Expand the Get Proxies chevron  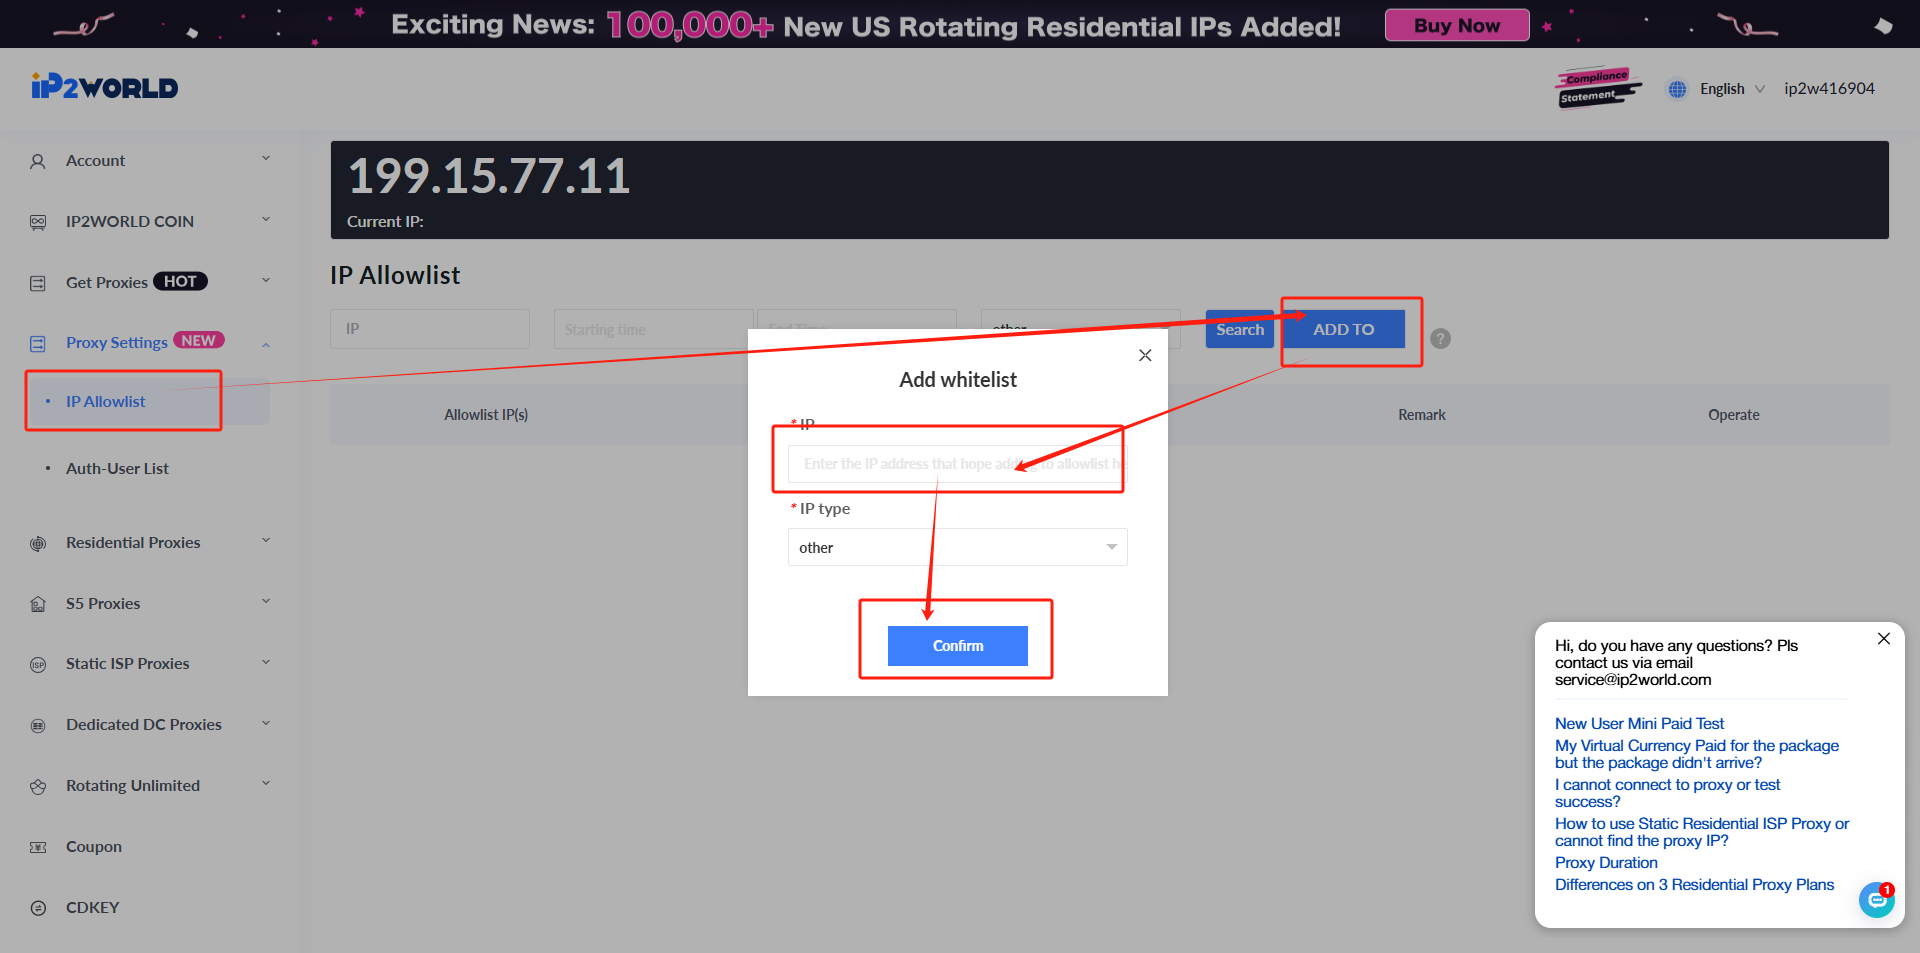pos(266,280)
